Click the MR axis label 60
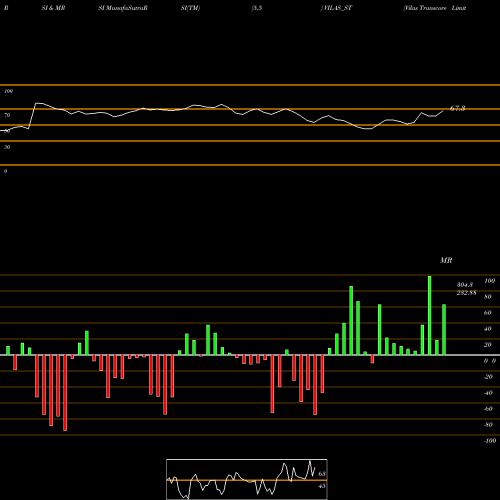 click(x=488, y=313)
